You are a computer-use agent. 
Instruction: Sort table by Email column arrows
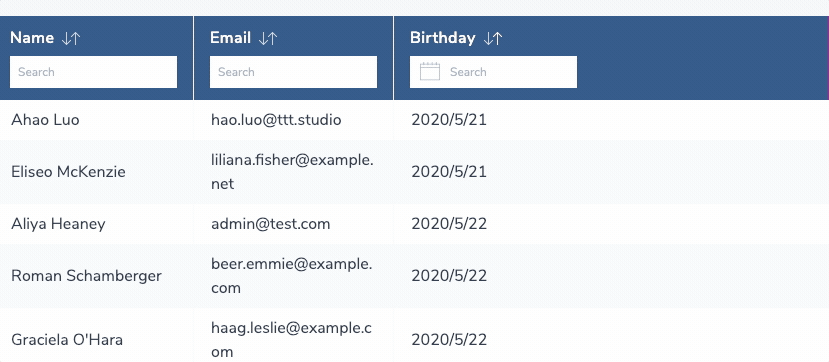[268, 38]
